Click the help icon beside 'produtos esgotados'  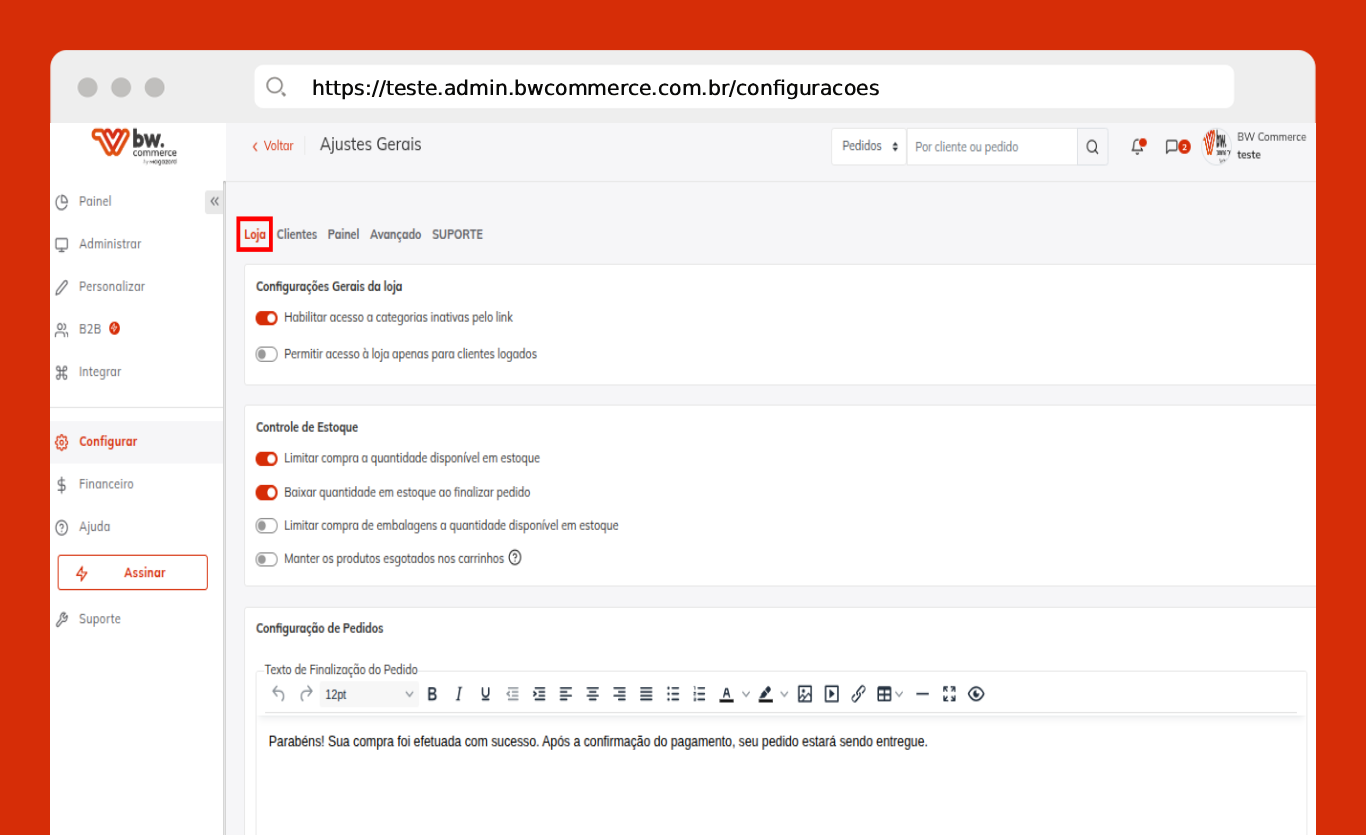515,558
